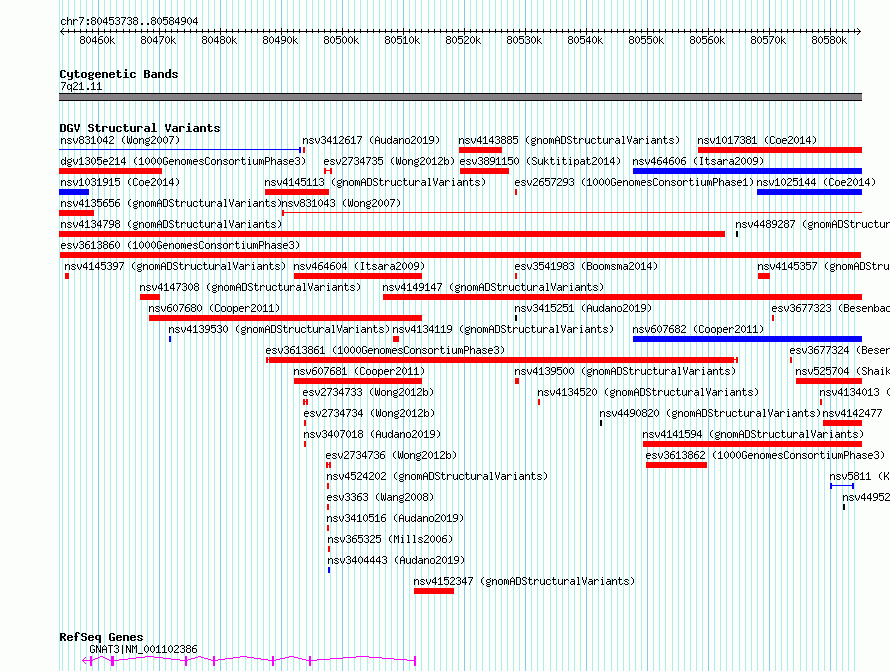Click the nsv831042 (Wong2007) variant label

click(120, 140)
